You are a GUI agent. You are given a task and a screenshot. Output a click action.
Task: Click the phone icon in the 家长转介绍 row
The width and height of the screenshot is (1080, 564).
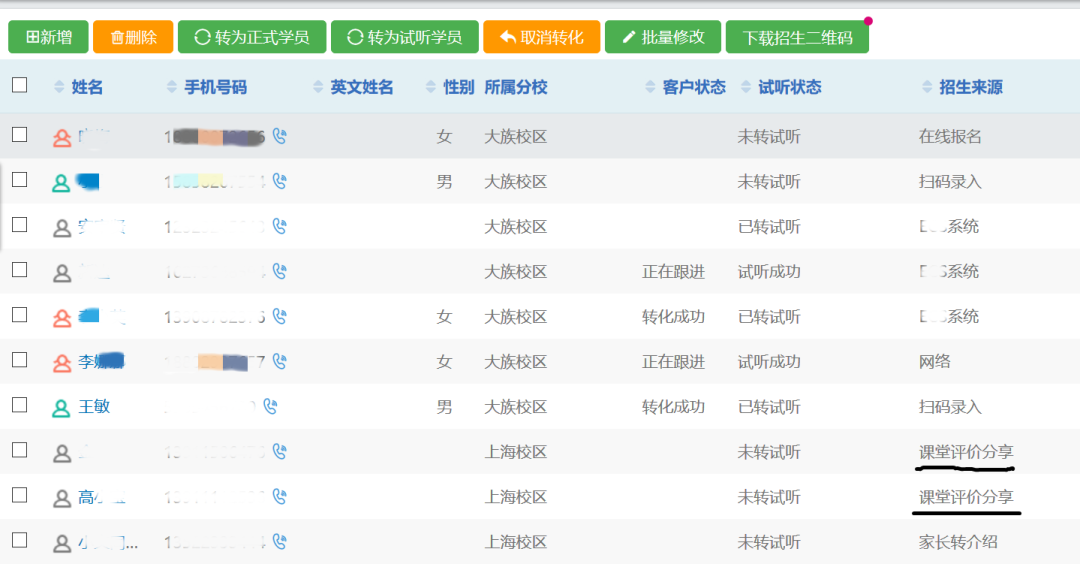pyautogui.click(x=280, y=542)
